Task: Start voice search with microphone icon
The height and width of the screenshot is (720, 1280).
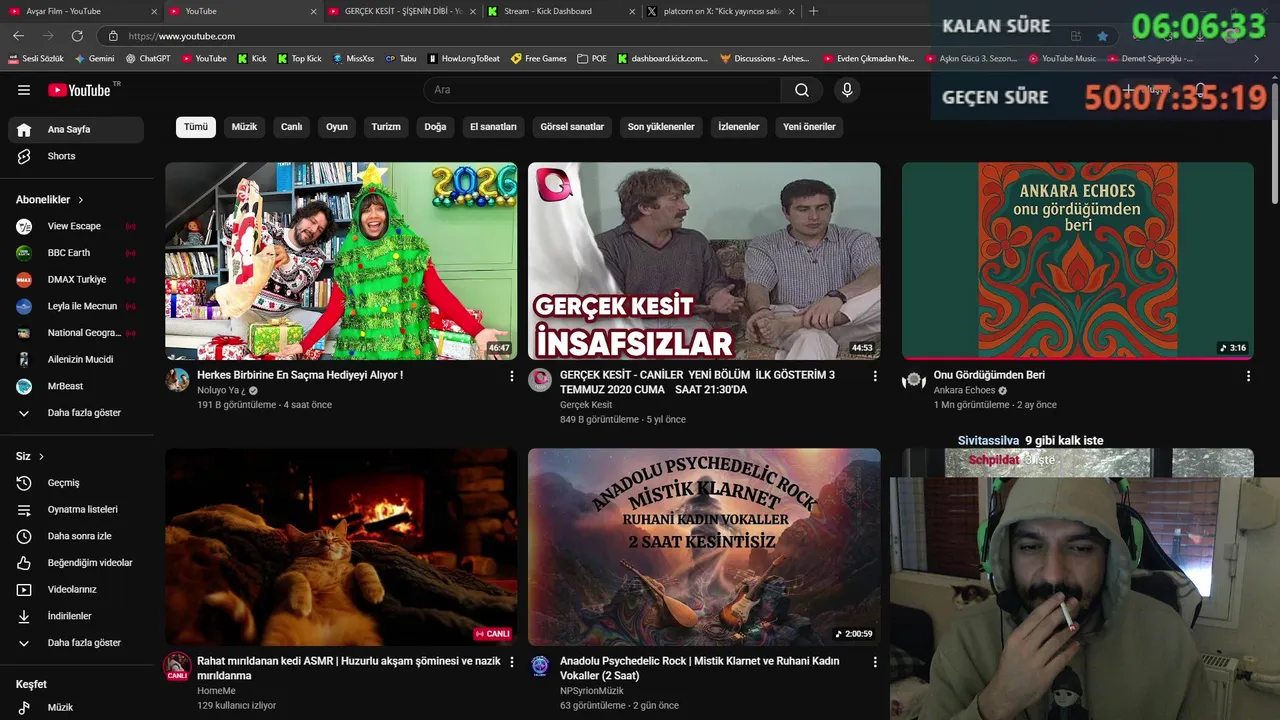Action: click(847, 90)
